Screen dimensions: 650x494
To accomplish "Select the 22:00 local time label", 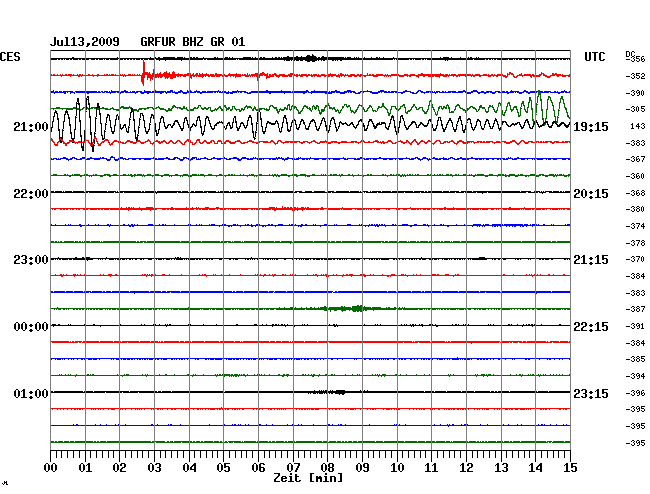I will coord(31,194).
